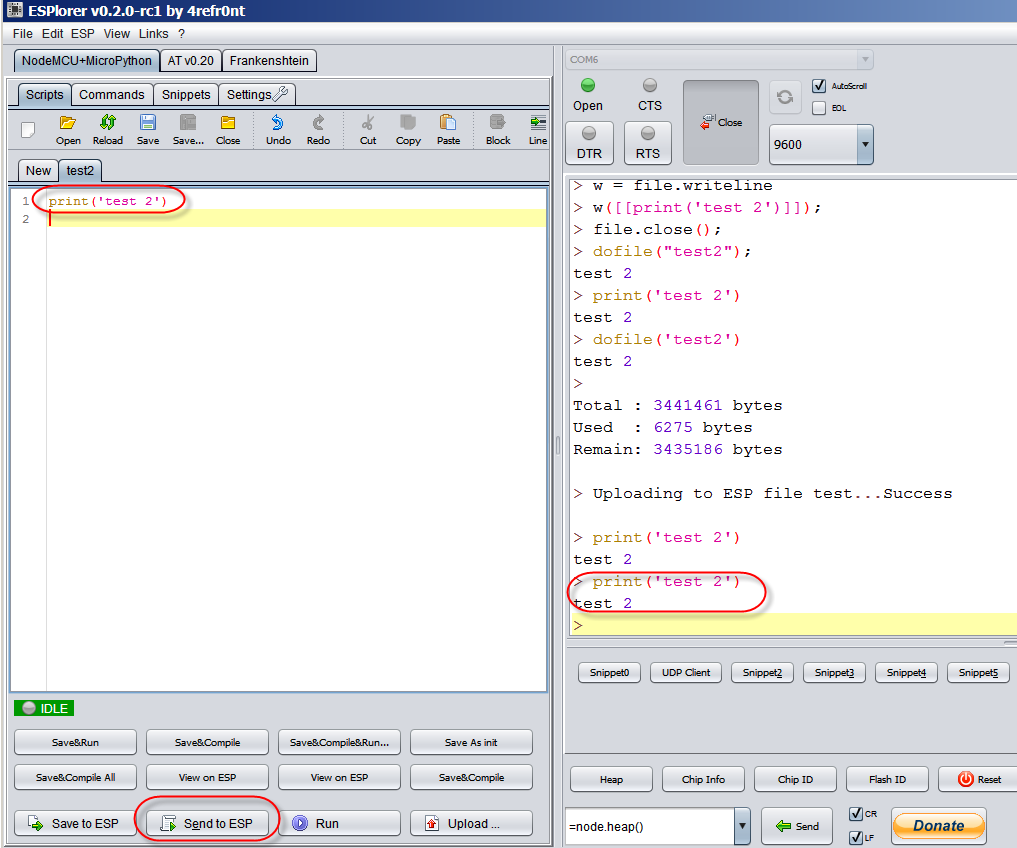Select the test2 file tab
1017x848 pixels.
click(80, 171)
